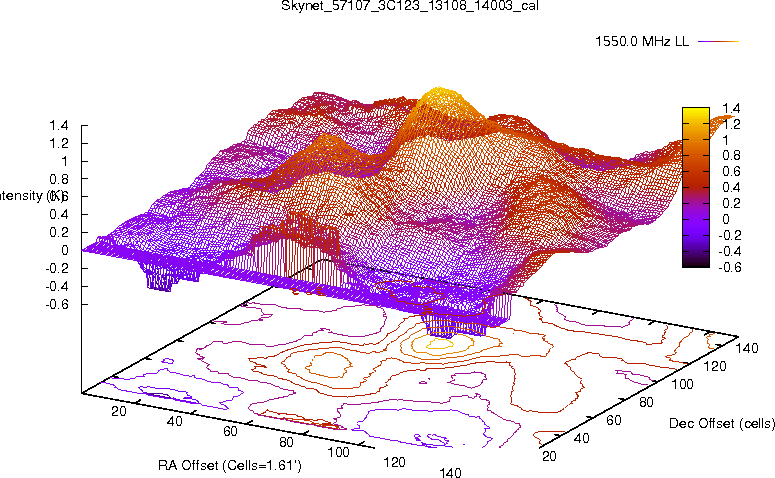Click the plot title Skynet_57107_3C123_13108_14003_cal

pos(410,6)
